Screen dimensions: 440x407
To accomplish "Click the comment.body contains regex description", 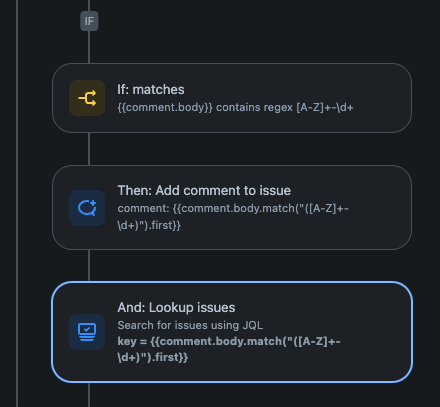I will click(x=235, y=108).
